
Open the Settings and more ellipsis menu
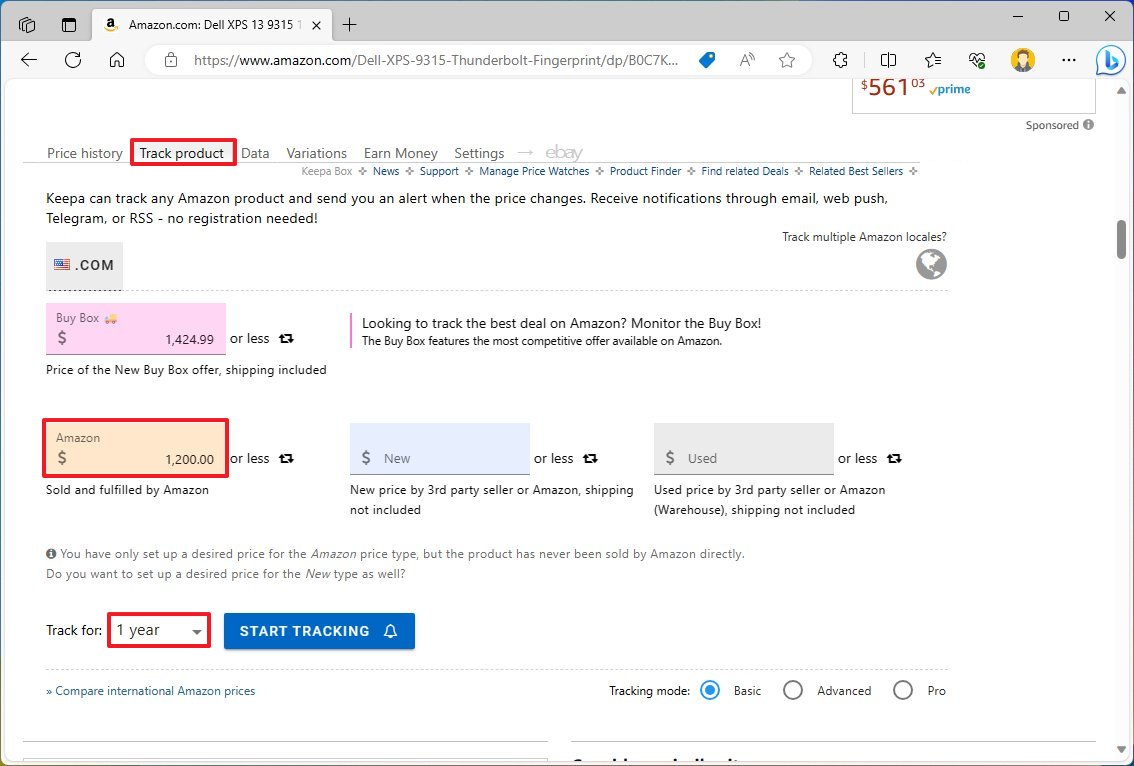click(1069, 60)
